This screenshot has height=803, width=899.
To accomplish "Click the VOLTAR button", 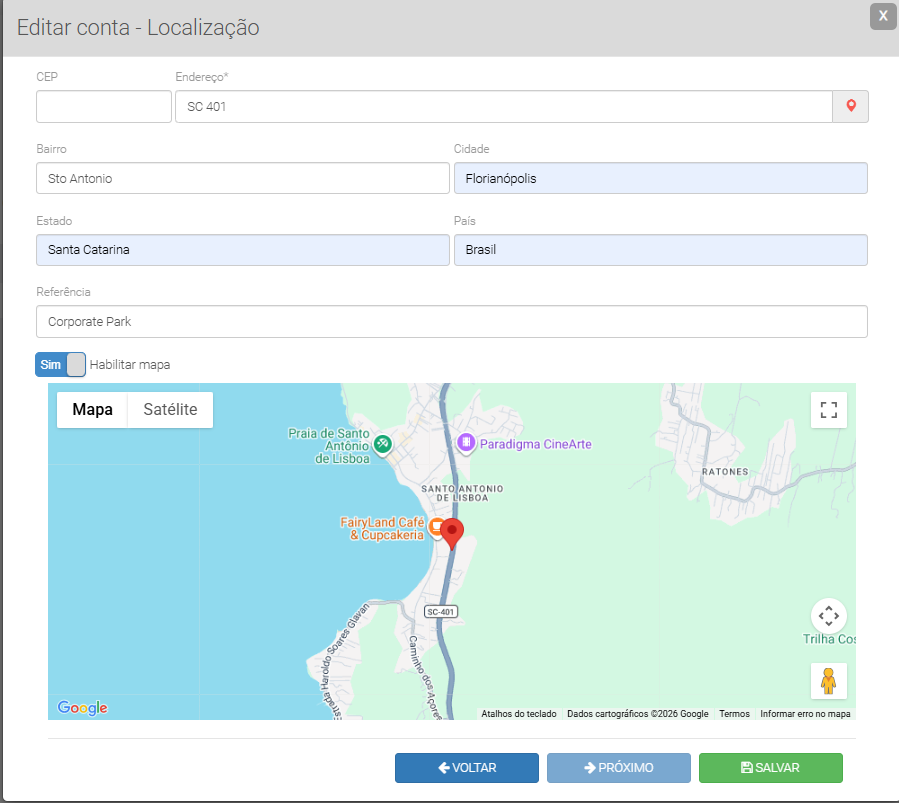I will point(467,768).
